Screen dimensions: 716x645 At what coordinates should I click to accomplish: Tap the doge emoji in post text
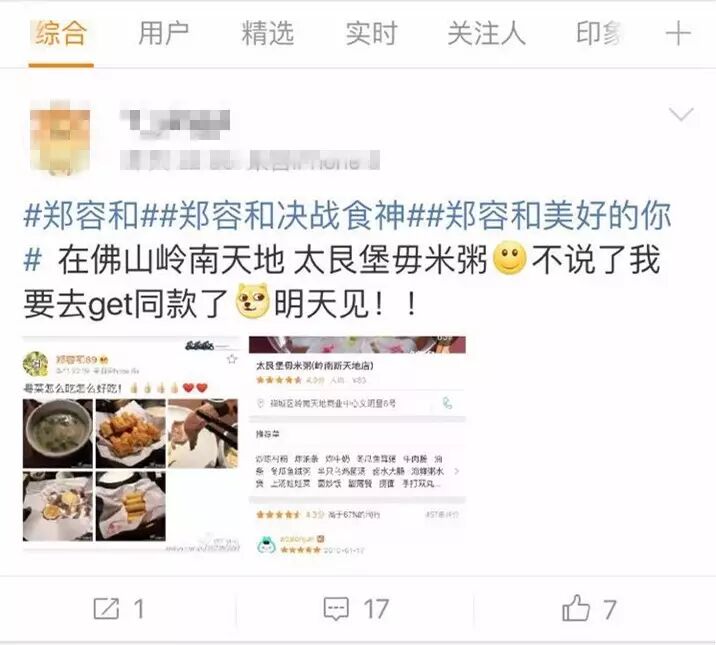coord(252,300)
